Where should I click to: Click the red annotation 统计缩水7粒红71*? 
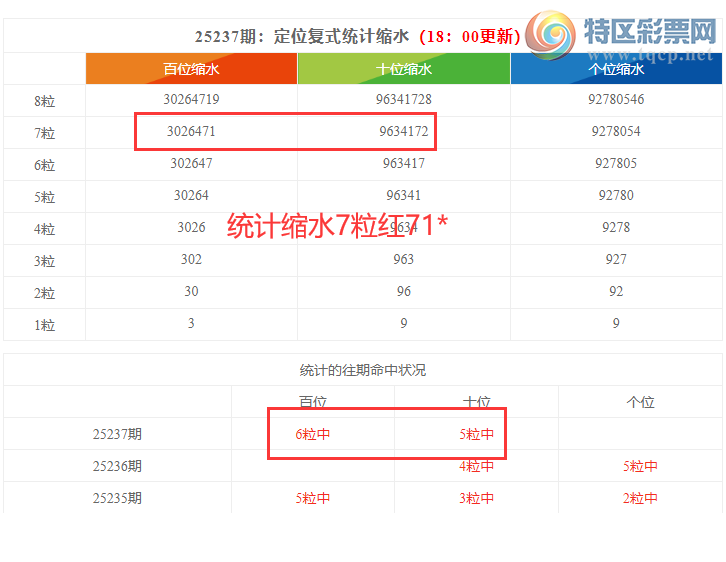[337, 226]
